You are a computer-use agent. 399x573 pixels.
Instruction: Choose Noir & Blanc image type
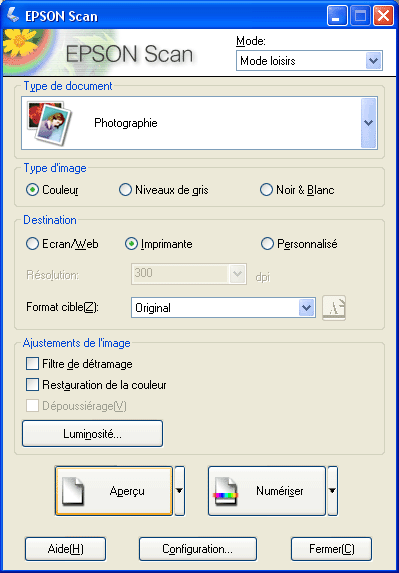[x=266, y=190]
